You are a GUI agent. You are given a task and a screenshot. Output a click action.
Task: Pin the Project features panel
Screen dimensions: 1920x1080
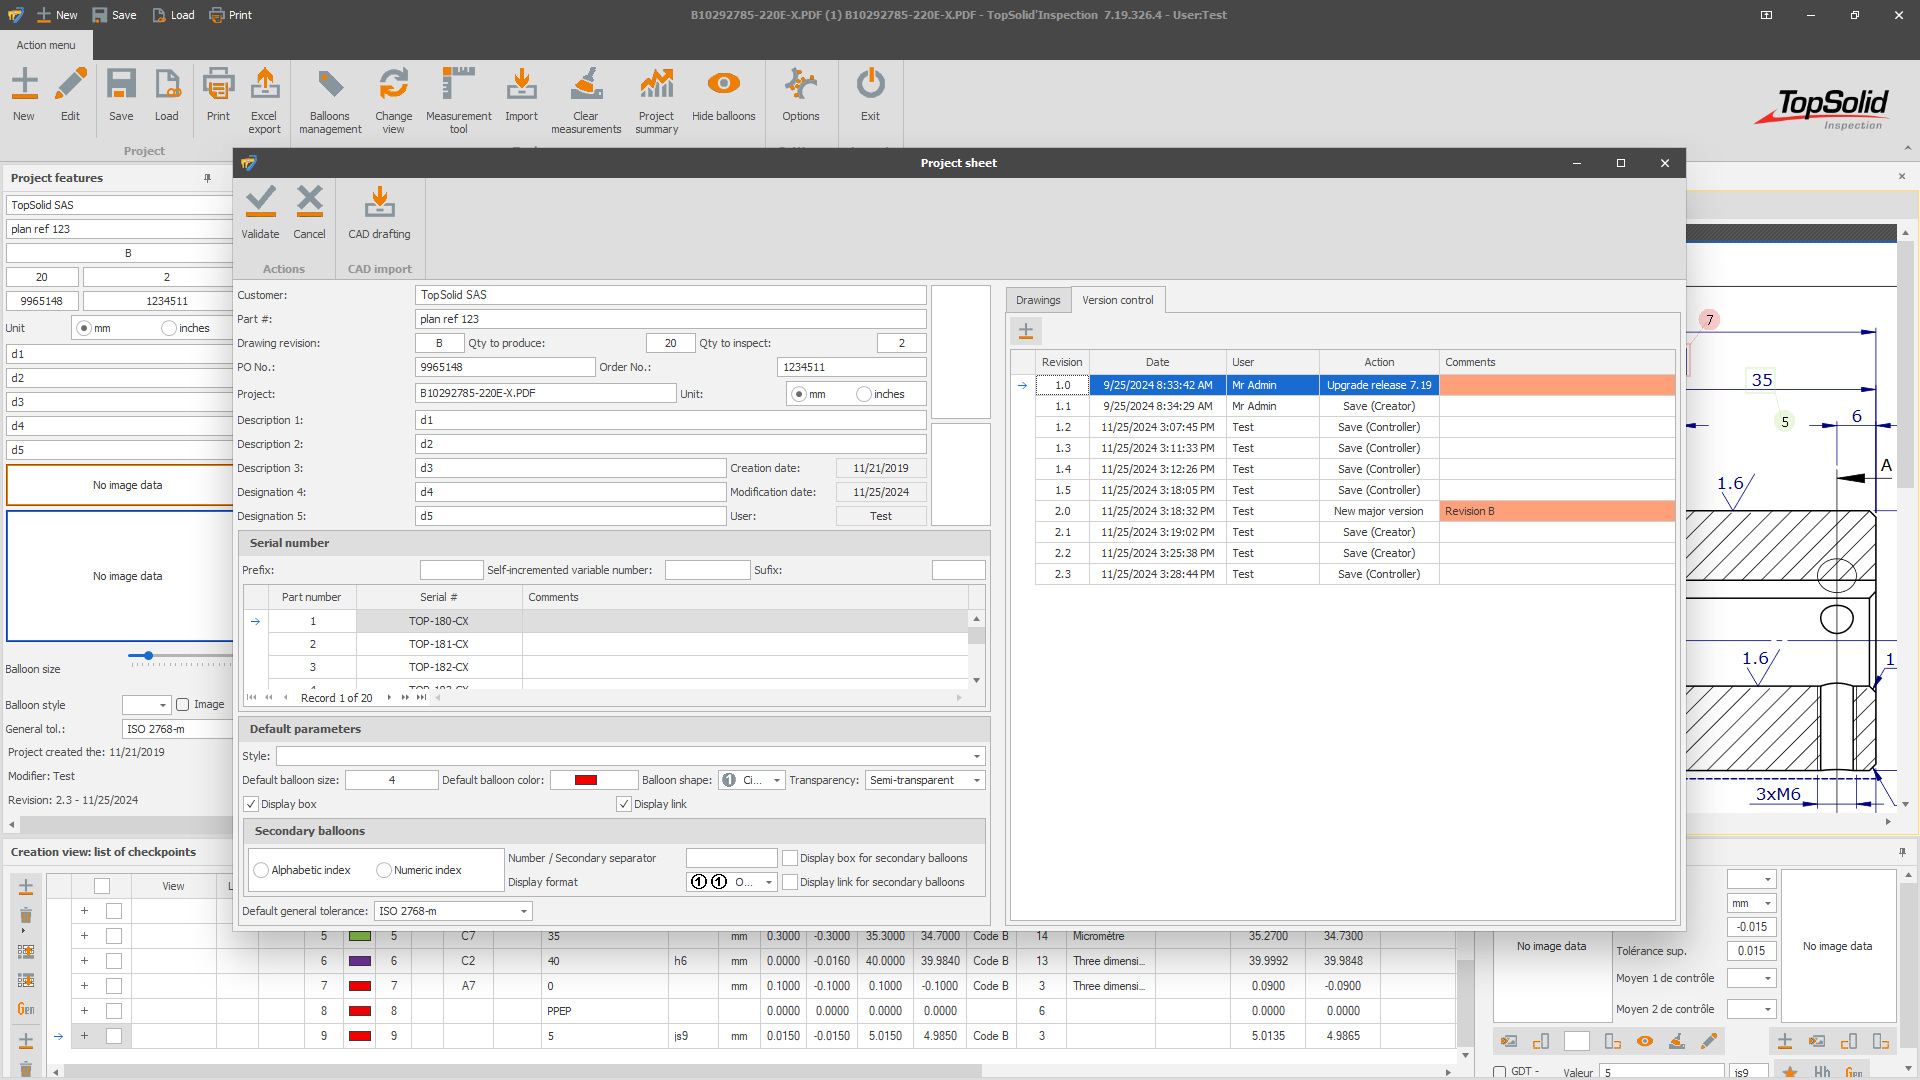coord(207,178)
